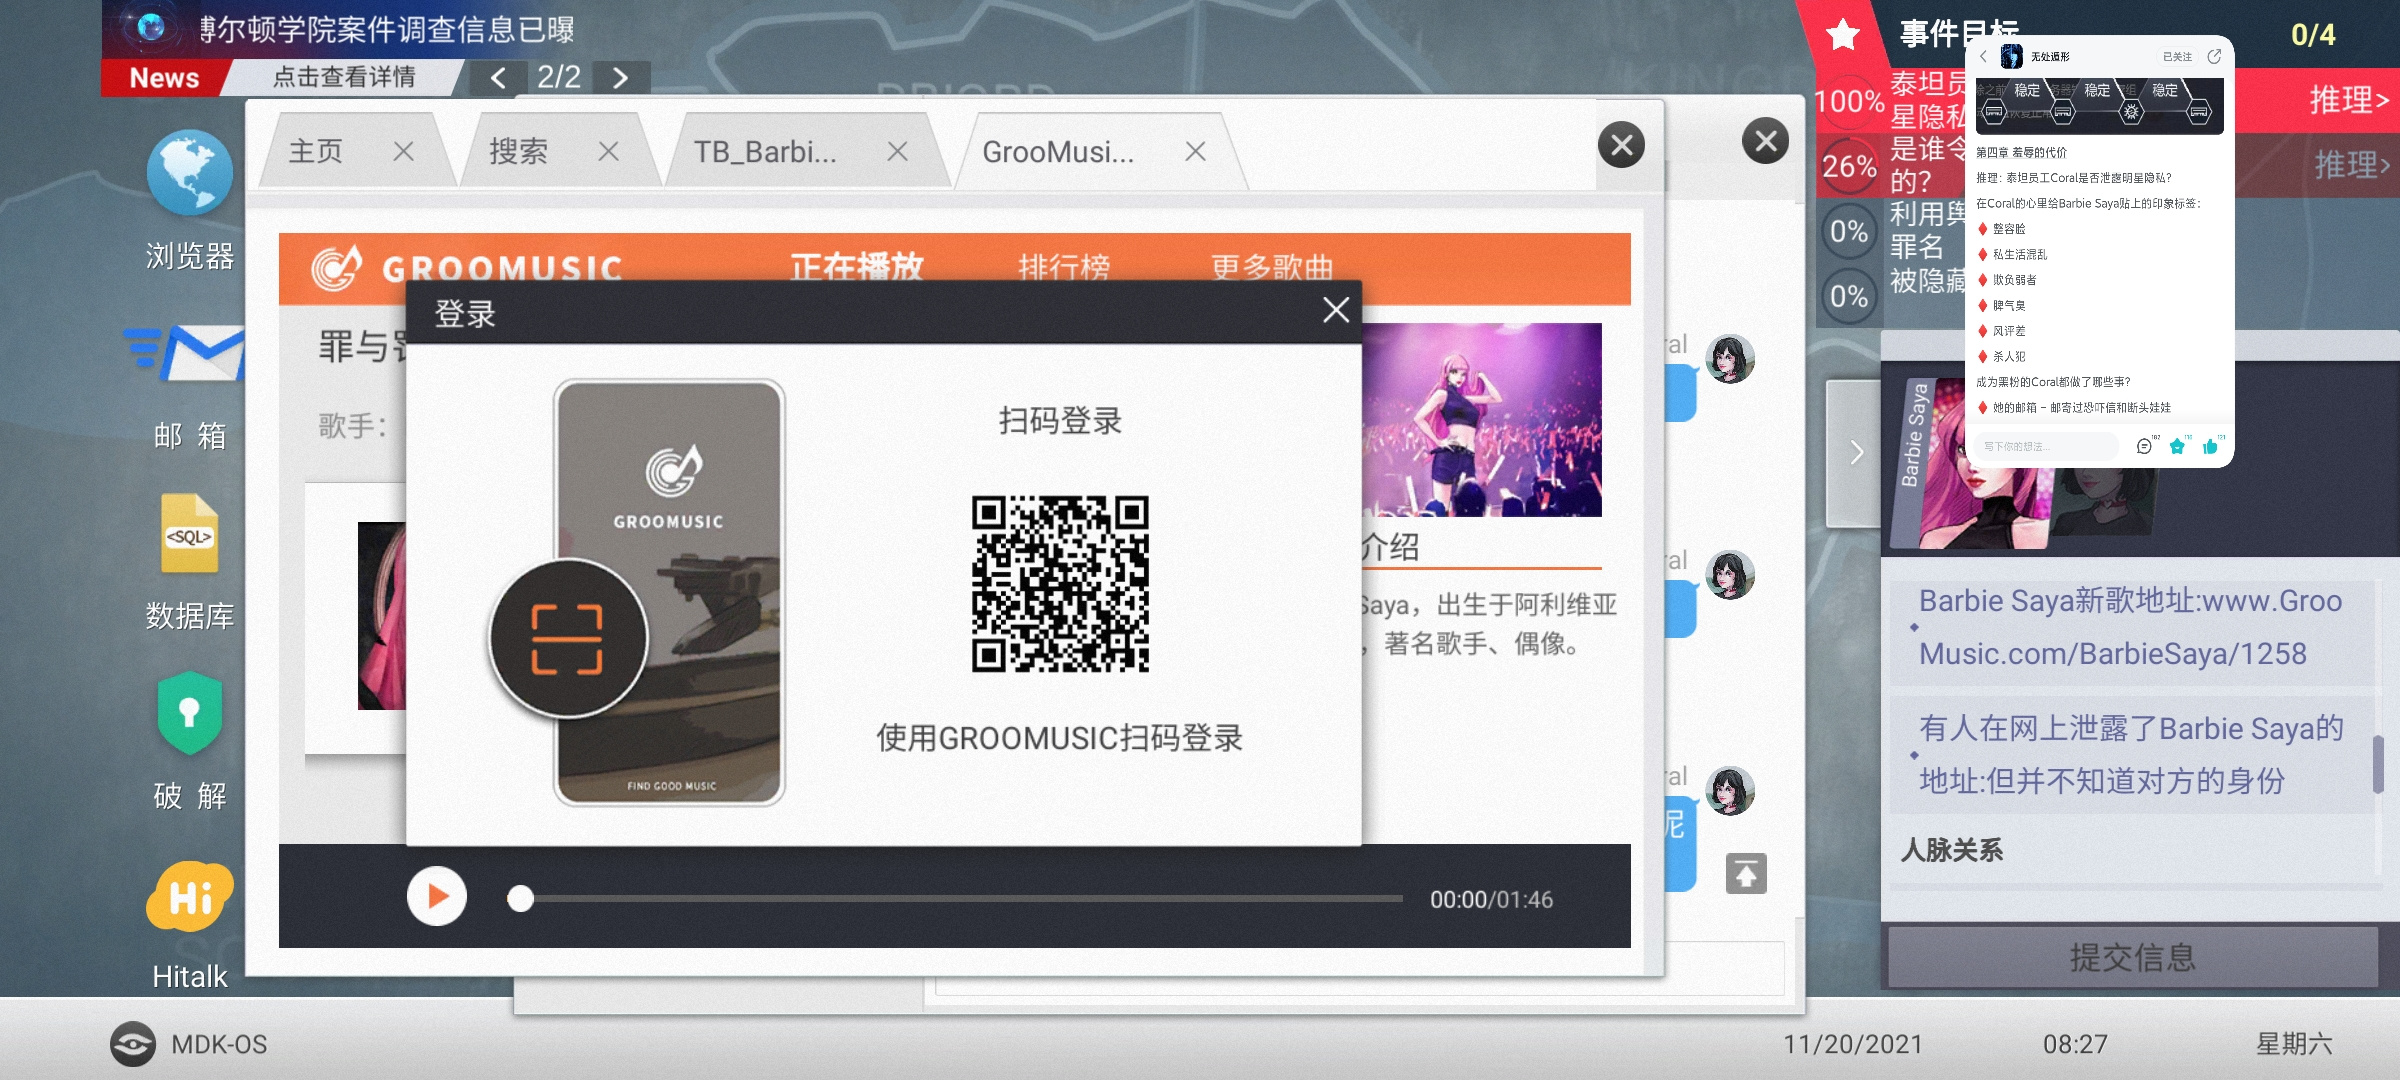Click the middle chat avatar in Hitalk

[1729, 574]
